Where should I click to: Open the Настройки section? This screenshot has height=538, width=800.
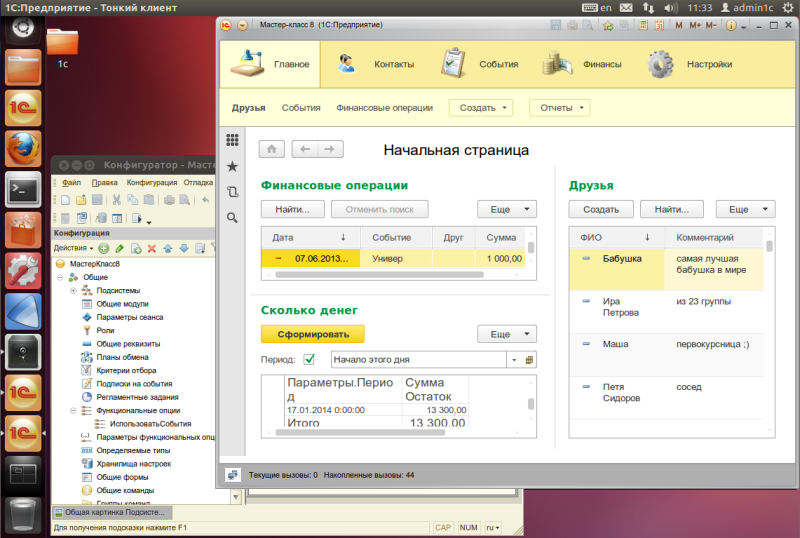click(690, 64)
